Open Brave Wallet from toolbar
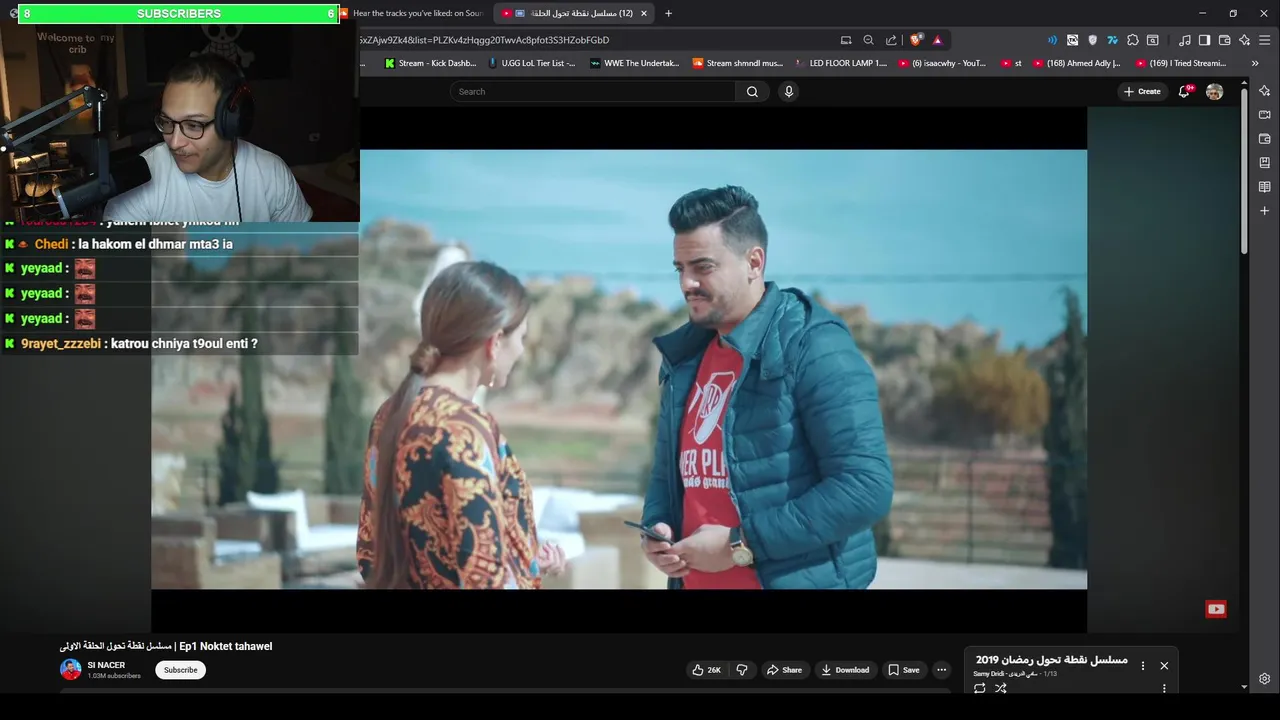 (x=1224, y=40)
